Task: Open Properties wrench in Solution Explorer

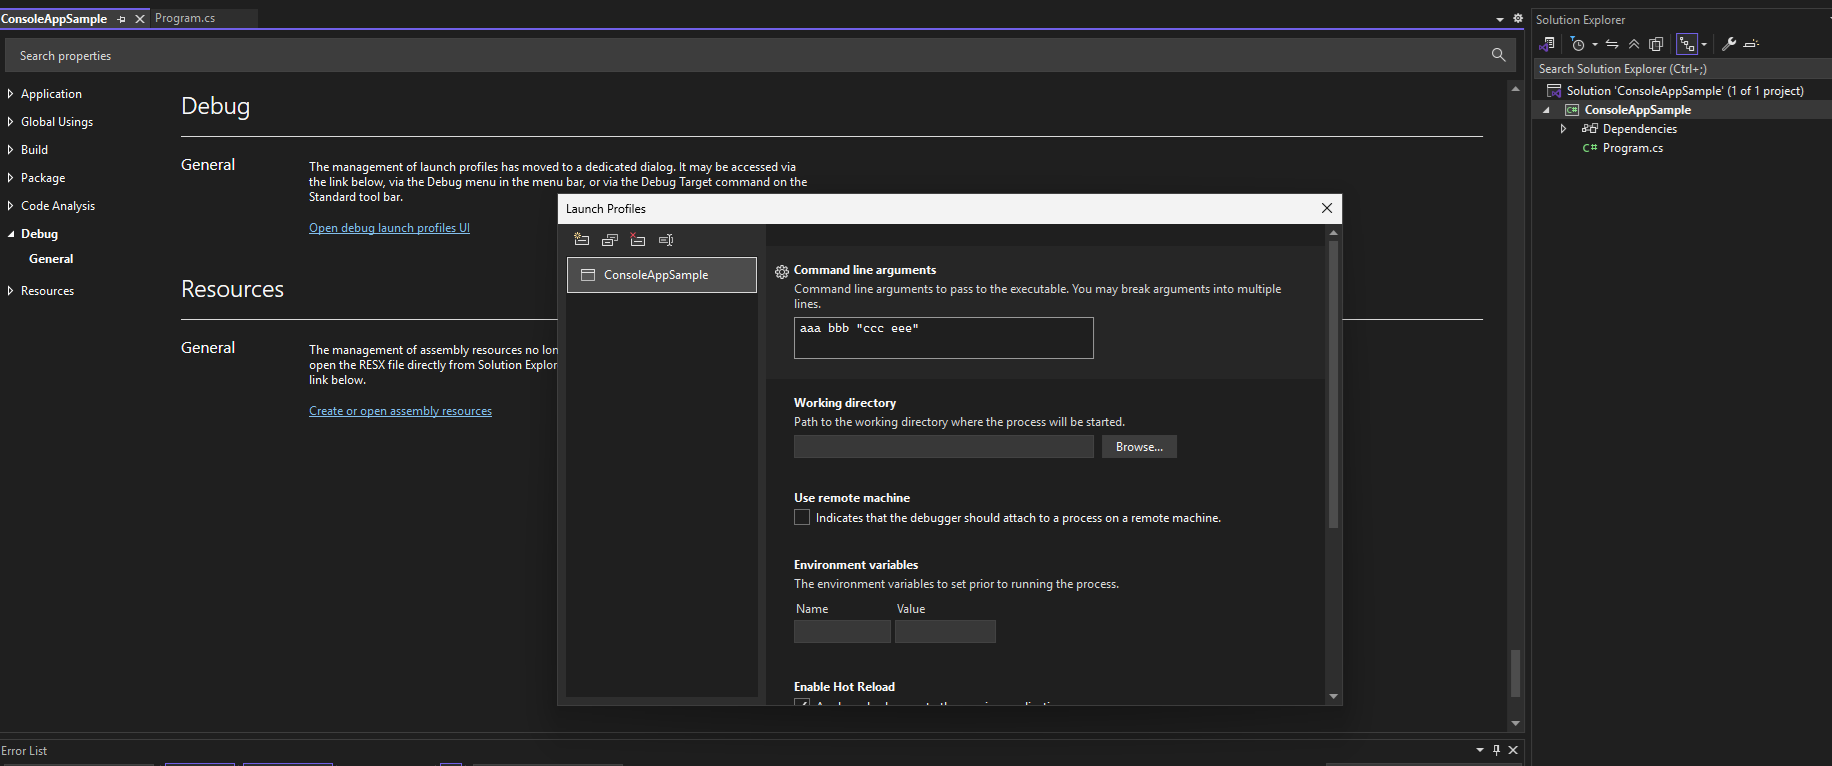Action: tap(1729, 44)
